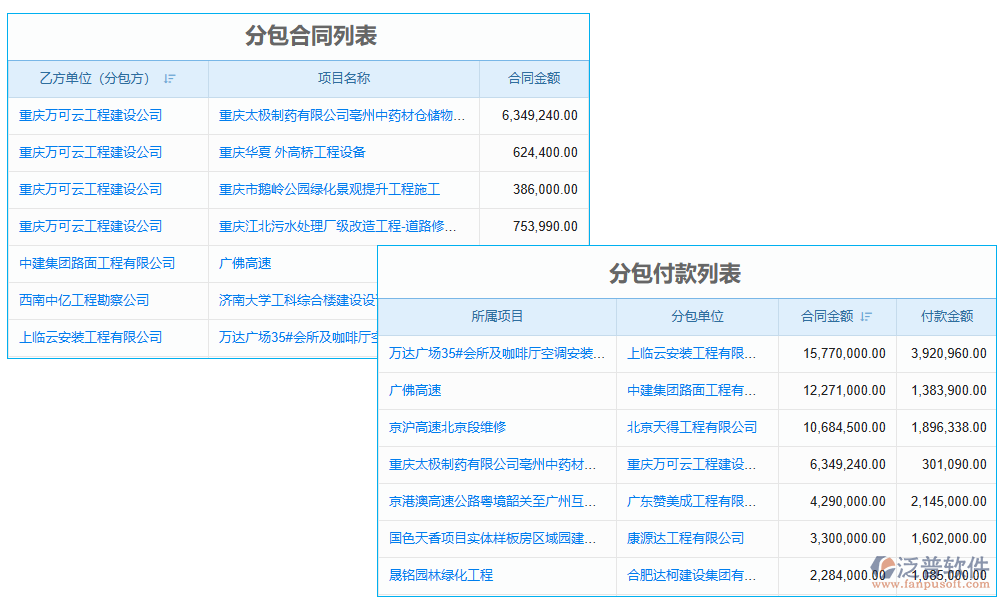Click the 所属项目 column header
The image size is (1000, 600).
tap(499, 316)
